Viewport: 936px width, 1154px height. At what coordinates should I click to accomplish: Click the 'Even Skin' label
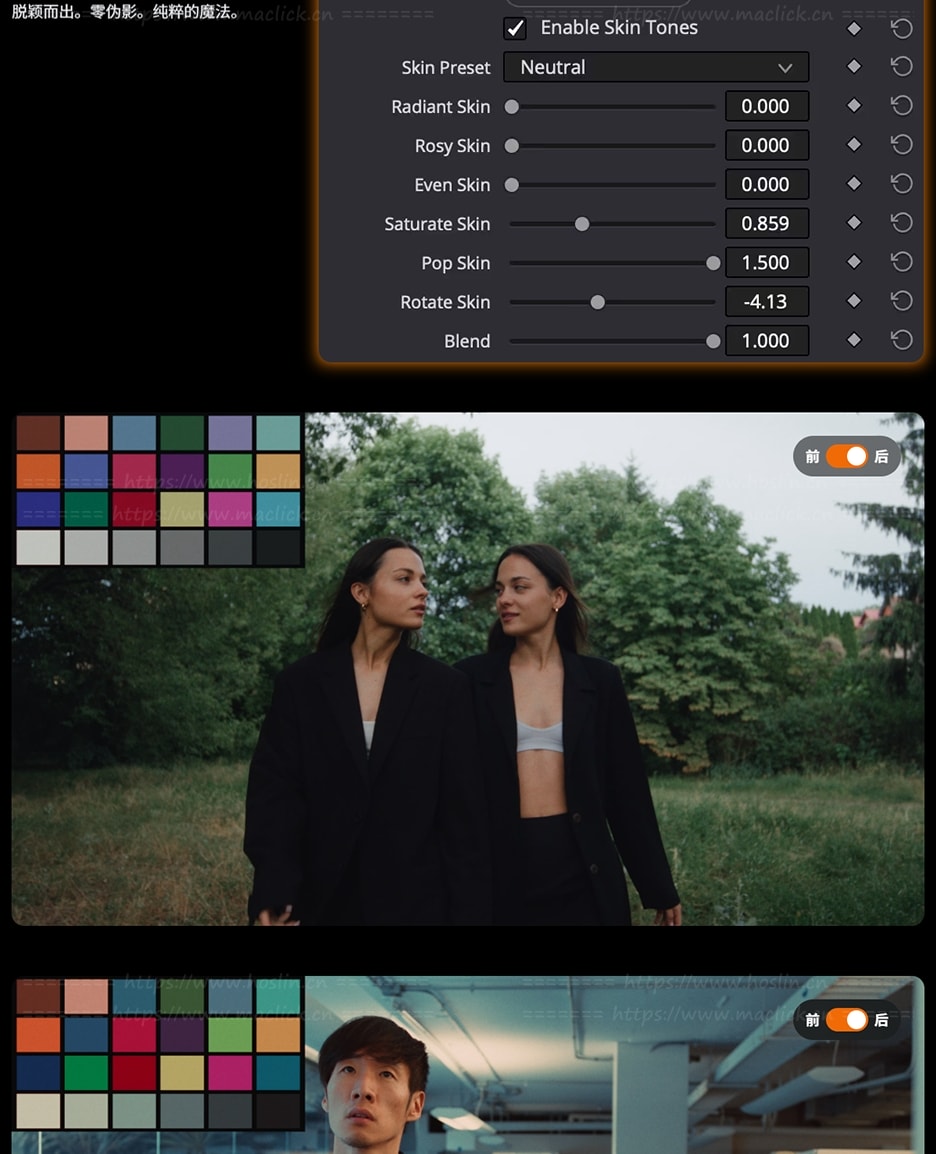click(x=452, y=185)
